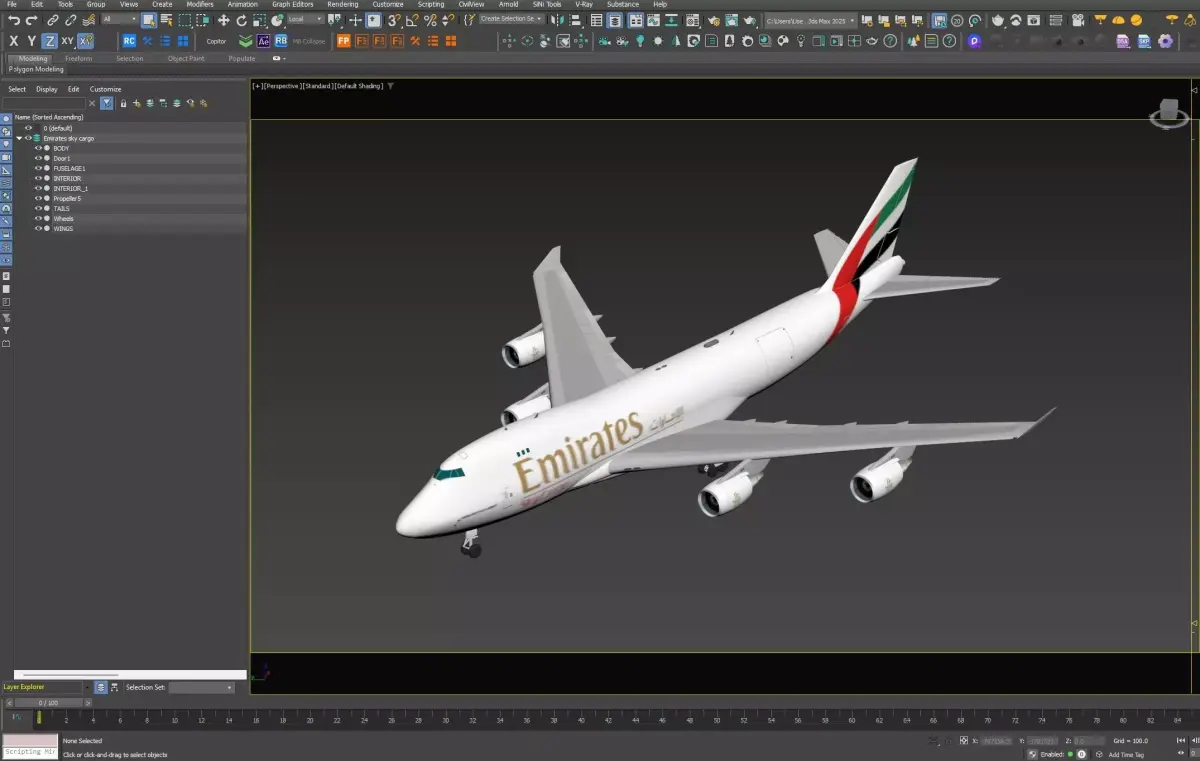This screenshot has width=1200, height=761.
Task: Choose the Select and Rotate tool
Action: pyautogui.click(x=241, y=20)
